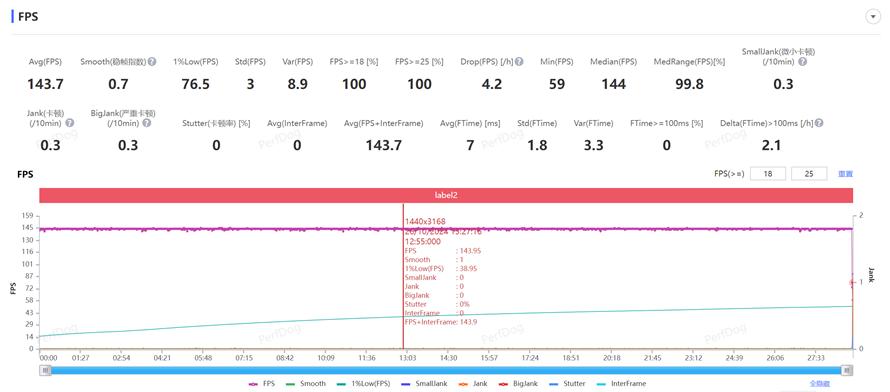Click the hide-all link beside the legend
This screenshot has width=890, height=392.
pyautogui.click(x=819, y=383)
